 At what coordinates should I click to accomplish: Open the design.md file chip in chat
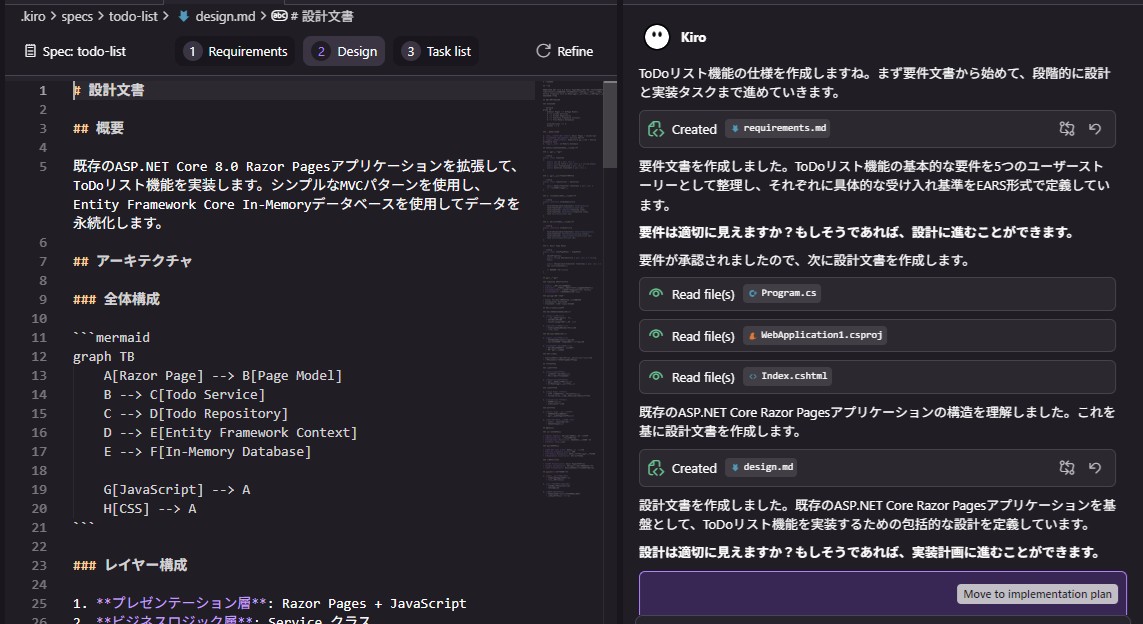pyautogui.click(x=761, y=467)
